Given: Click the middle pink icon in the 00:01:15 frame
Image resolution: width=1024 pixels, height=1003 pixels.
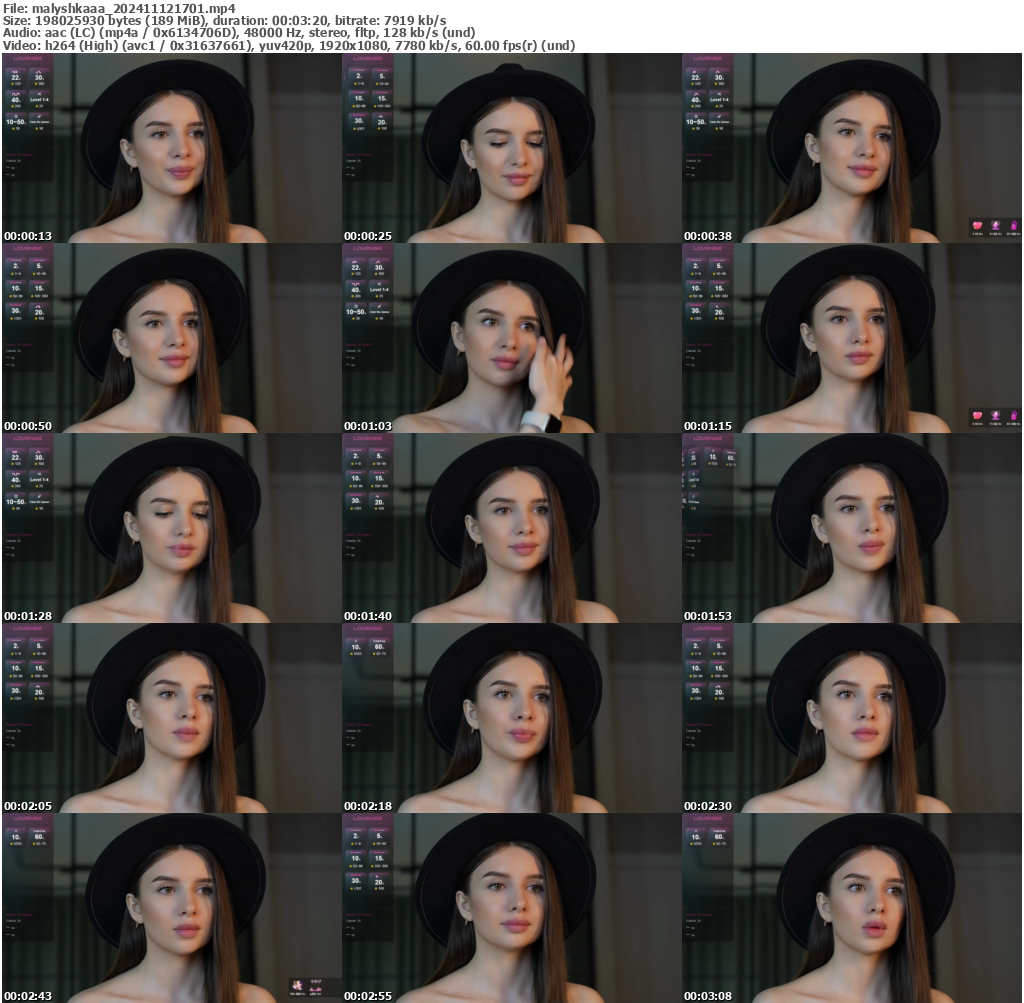Looking at the screenshot, I should (x=996, y=416).
